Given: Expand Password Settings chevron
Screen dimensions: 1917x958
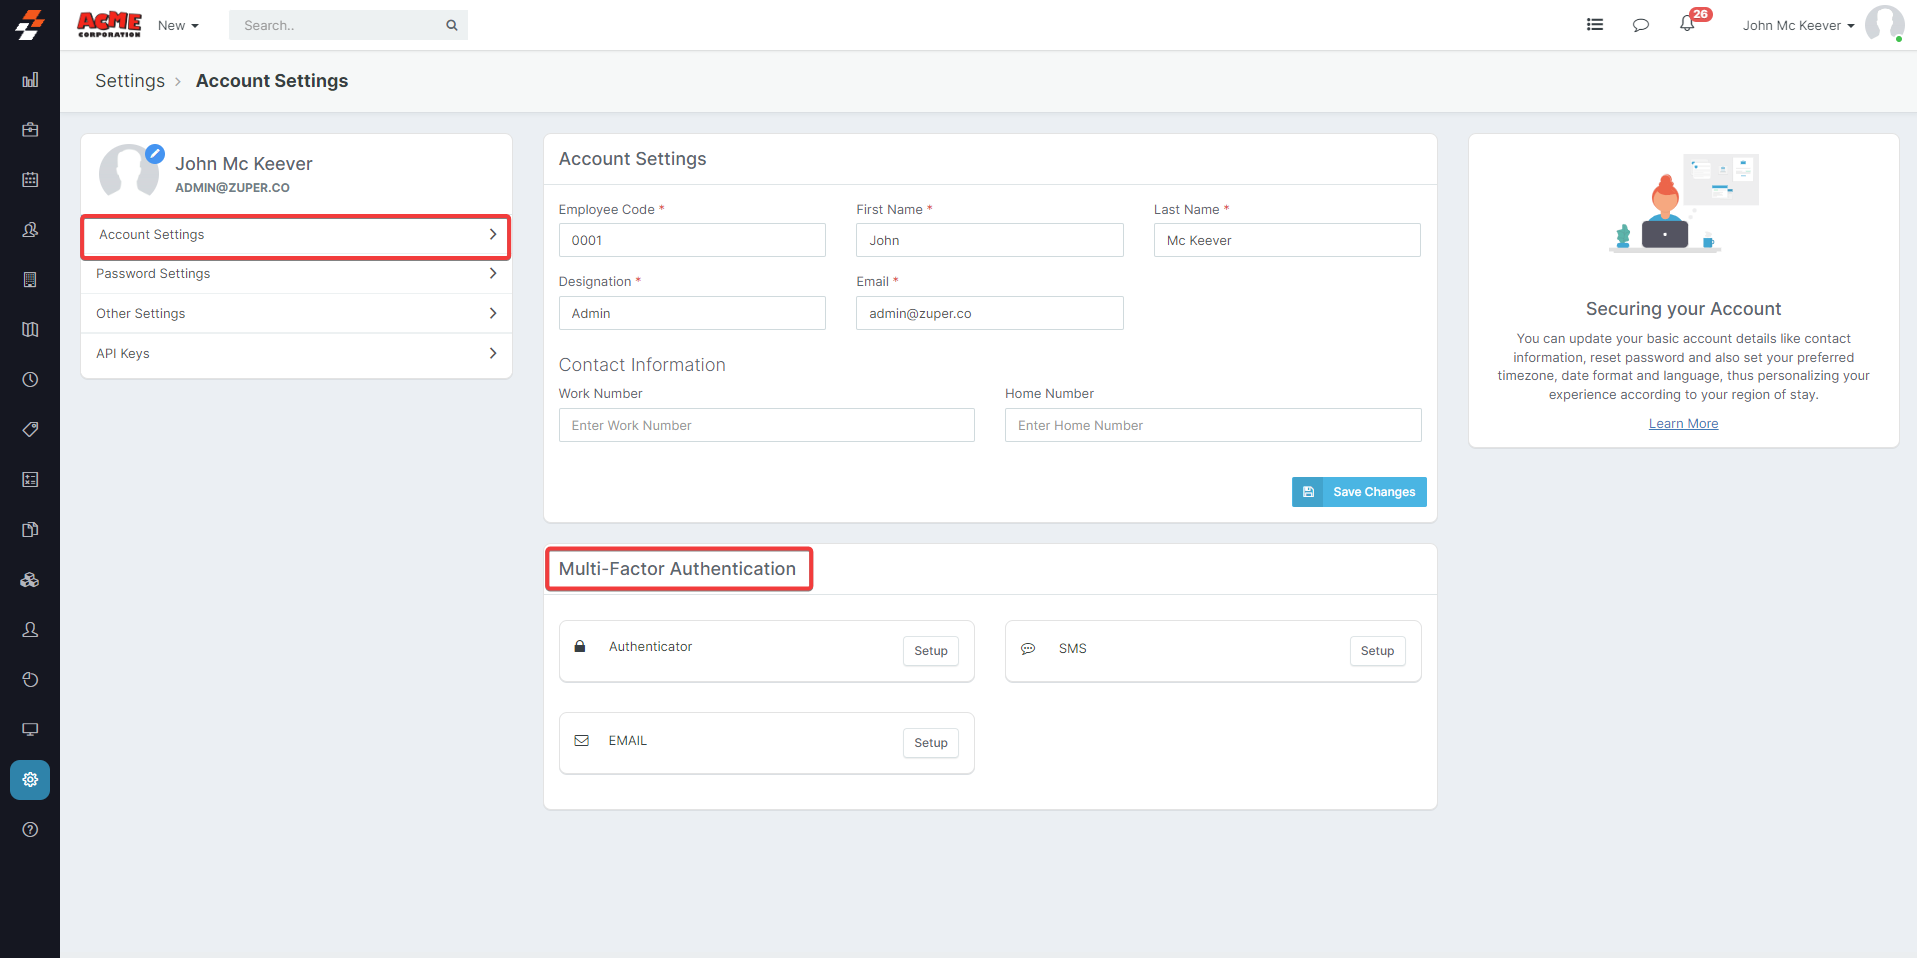Looking at the screenshot, I should [492, 274].
